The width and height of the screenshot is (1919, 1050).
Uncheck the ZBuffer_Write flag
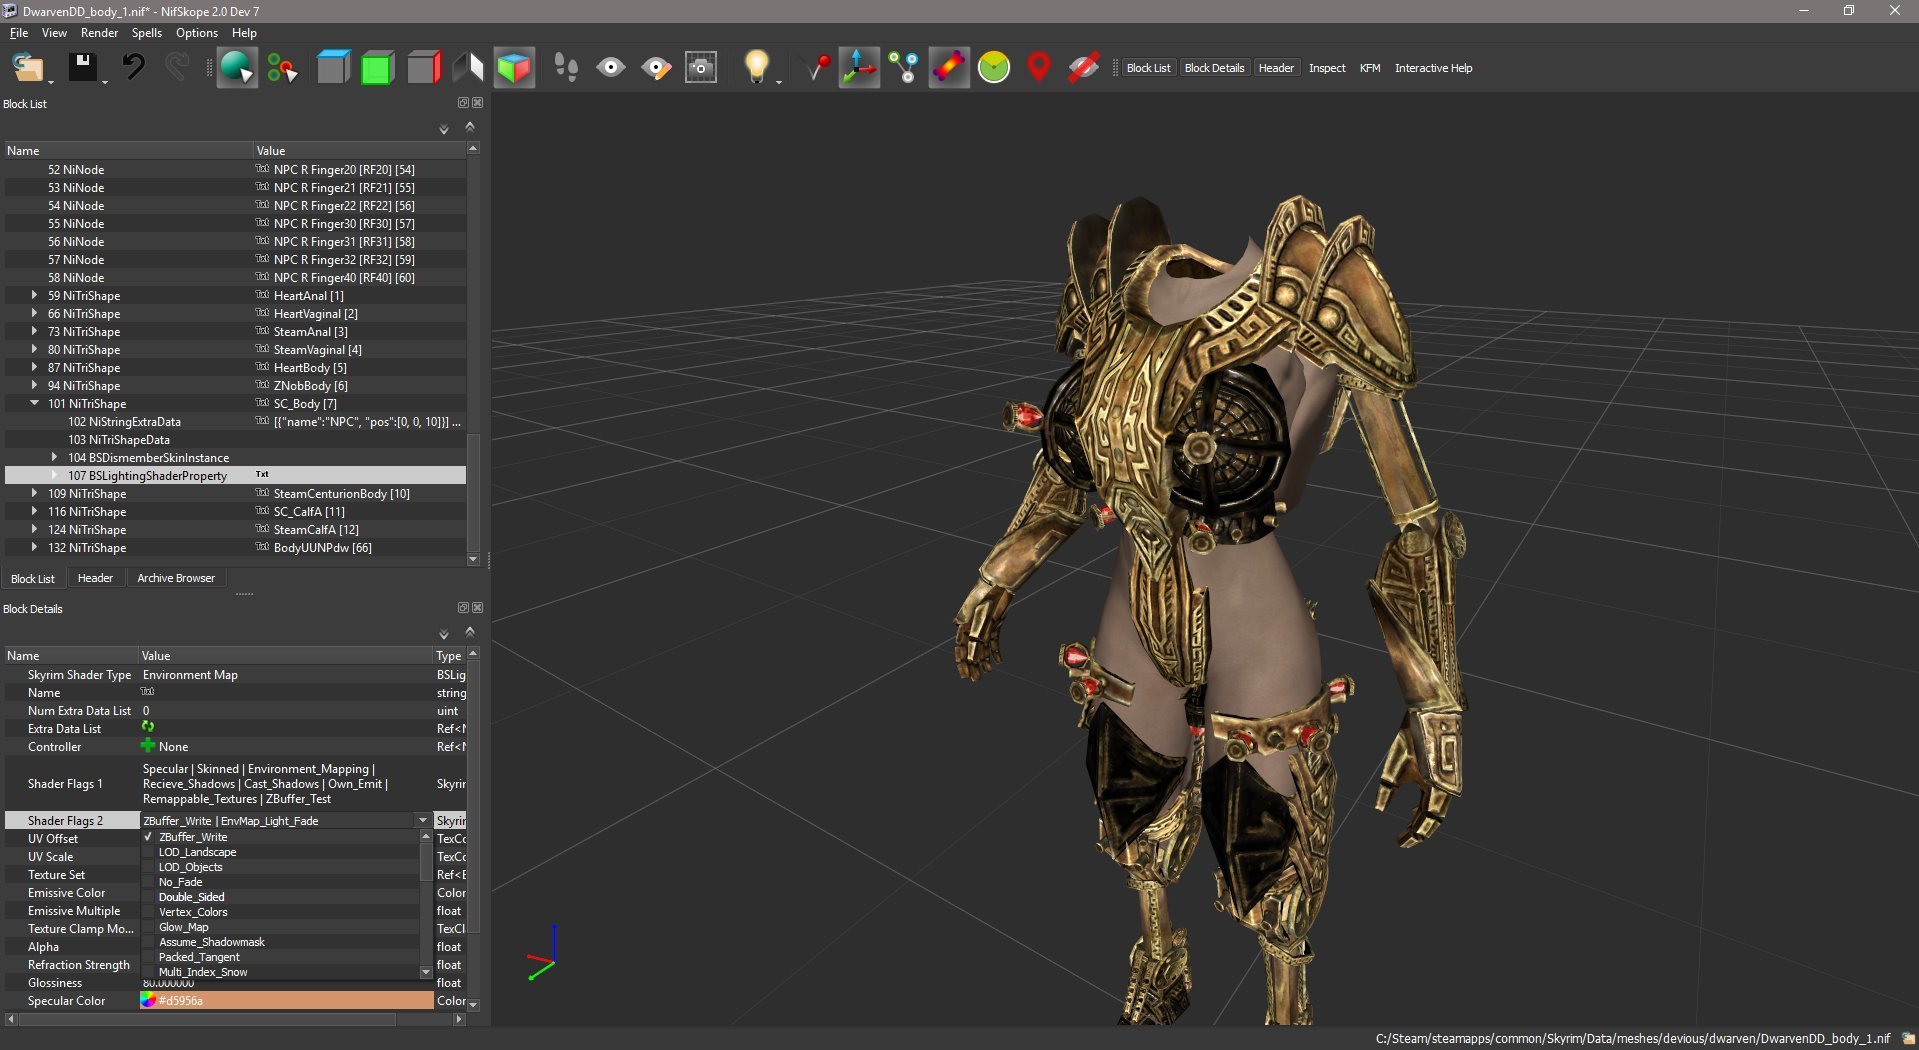[x=148, y=837]
